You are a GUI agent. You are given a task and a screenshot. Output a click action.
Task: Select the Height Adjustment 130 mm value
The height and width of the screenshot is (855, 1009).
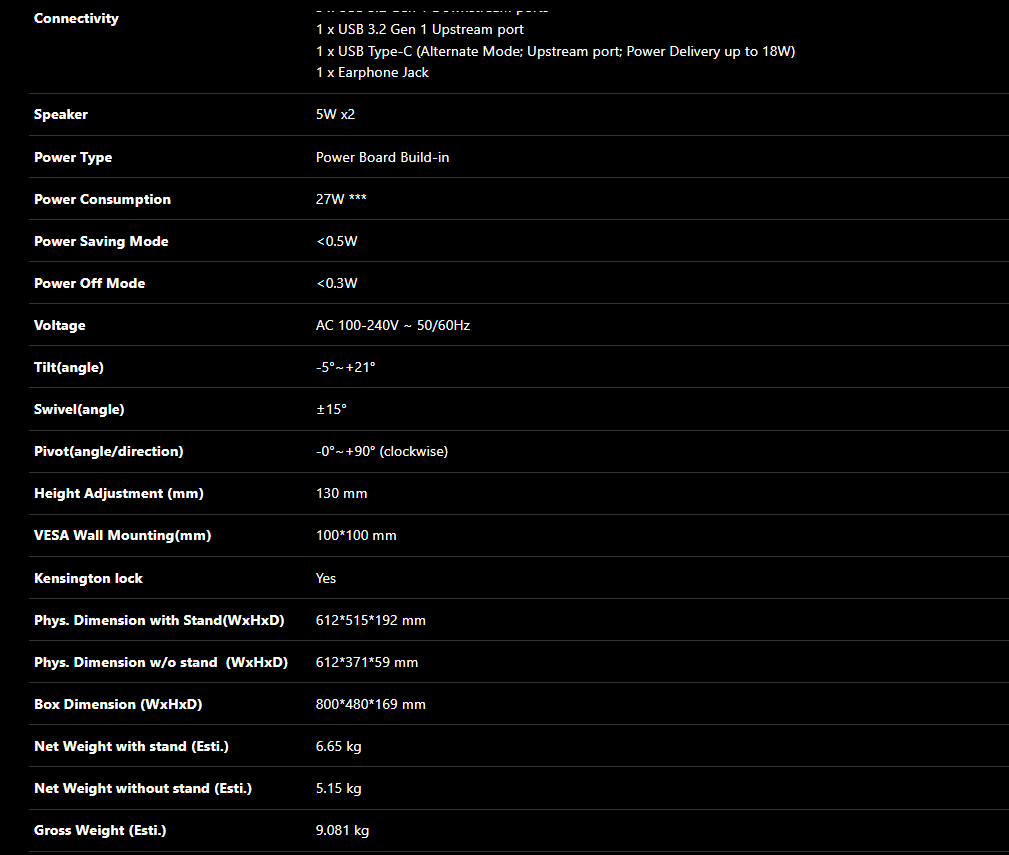341,493
